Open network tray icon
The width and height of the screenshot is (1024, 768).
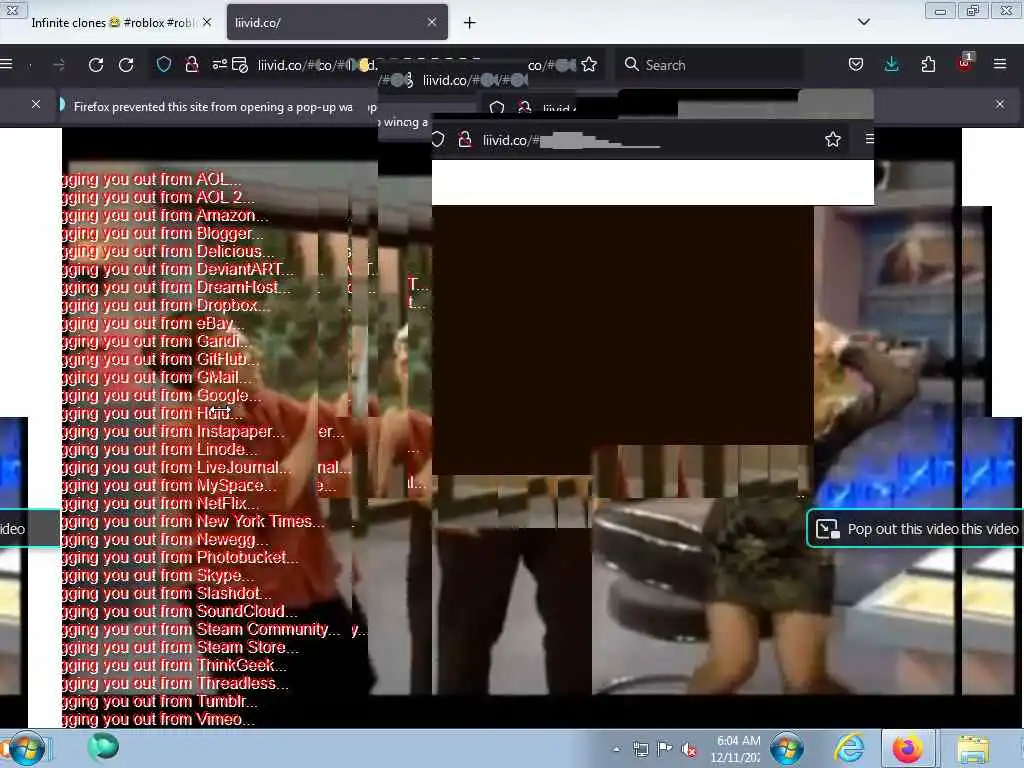click(x=640, y=749)
